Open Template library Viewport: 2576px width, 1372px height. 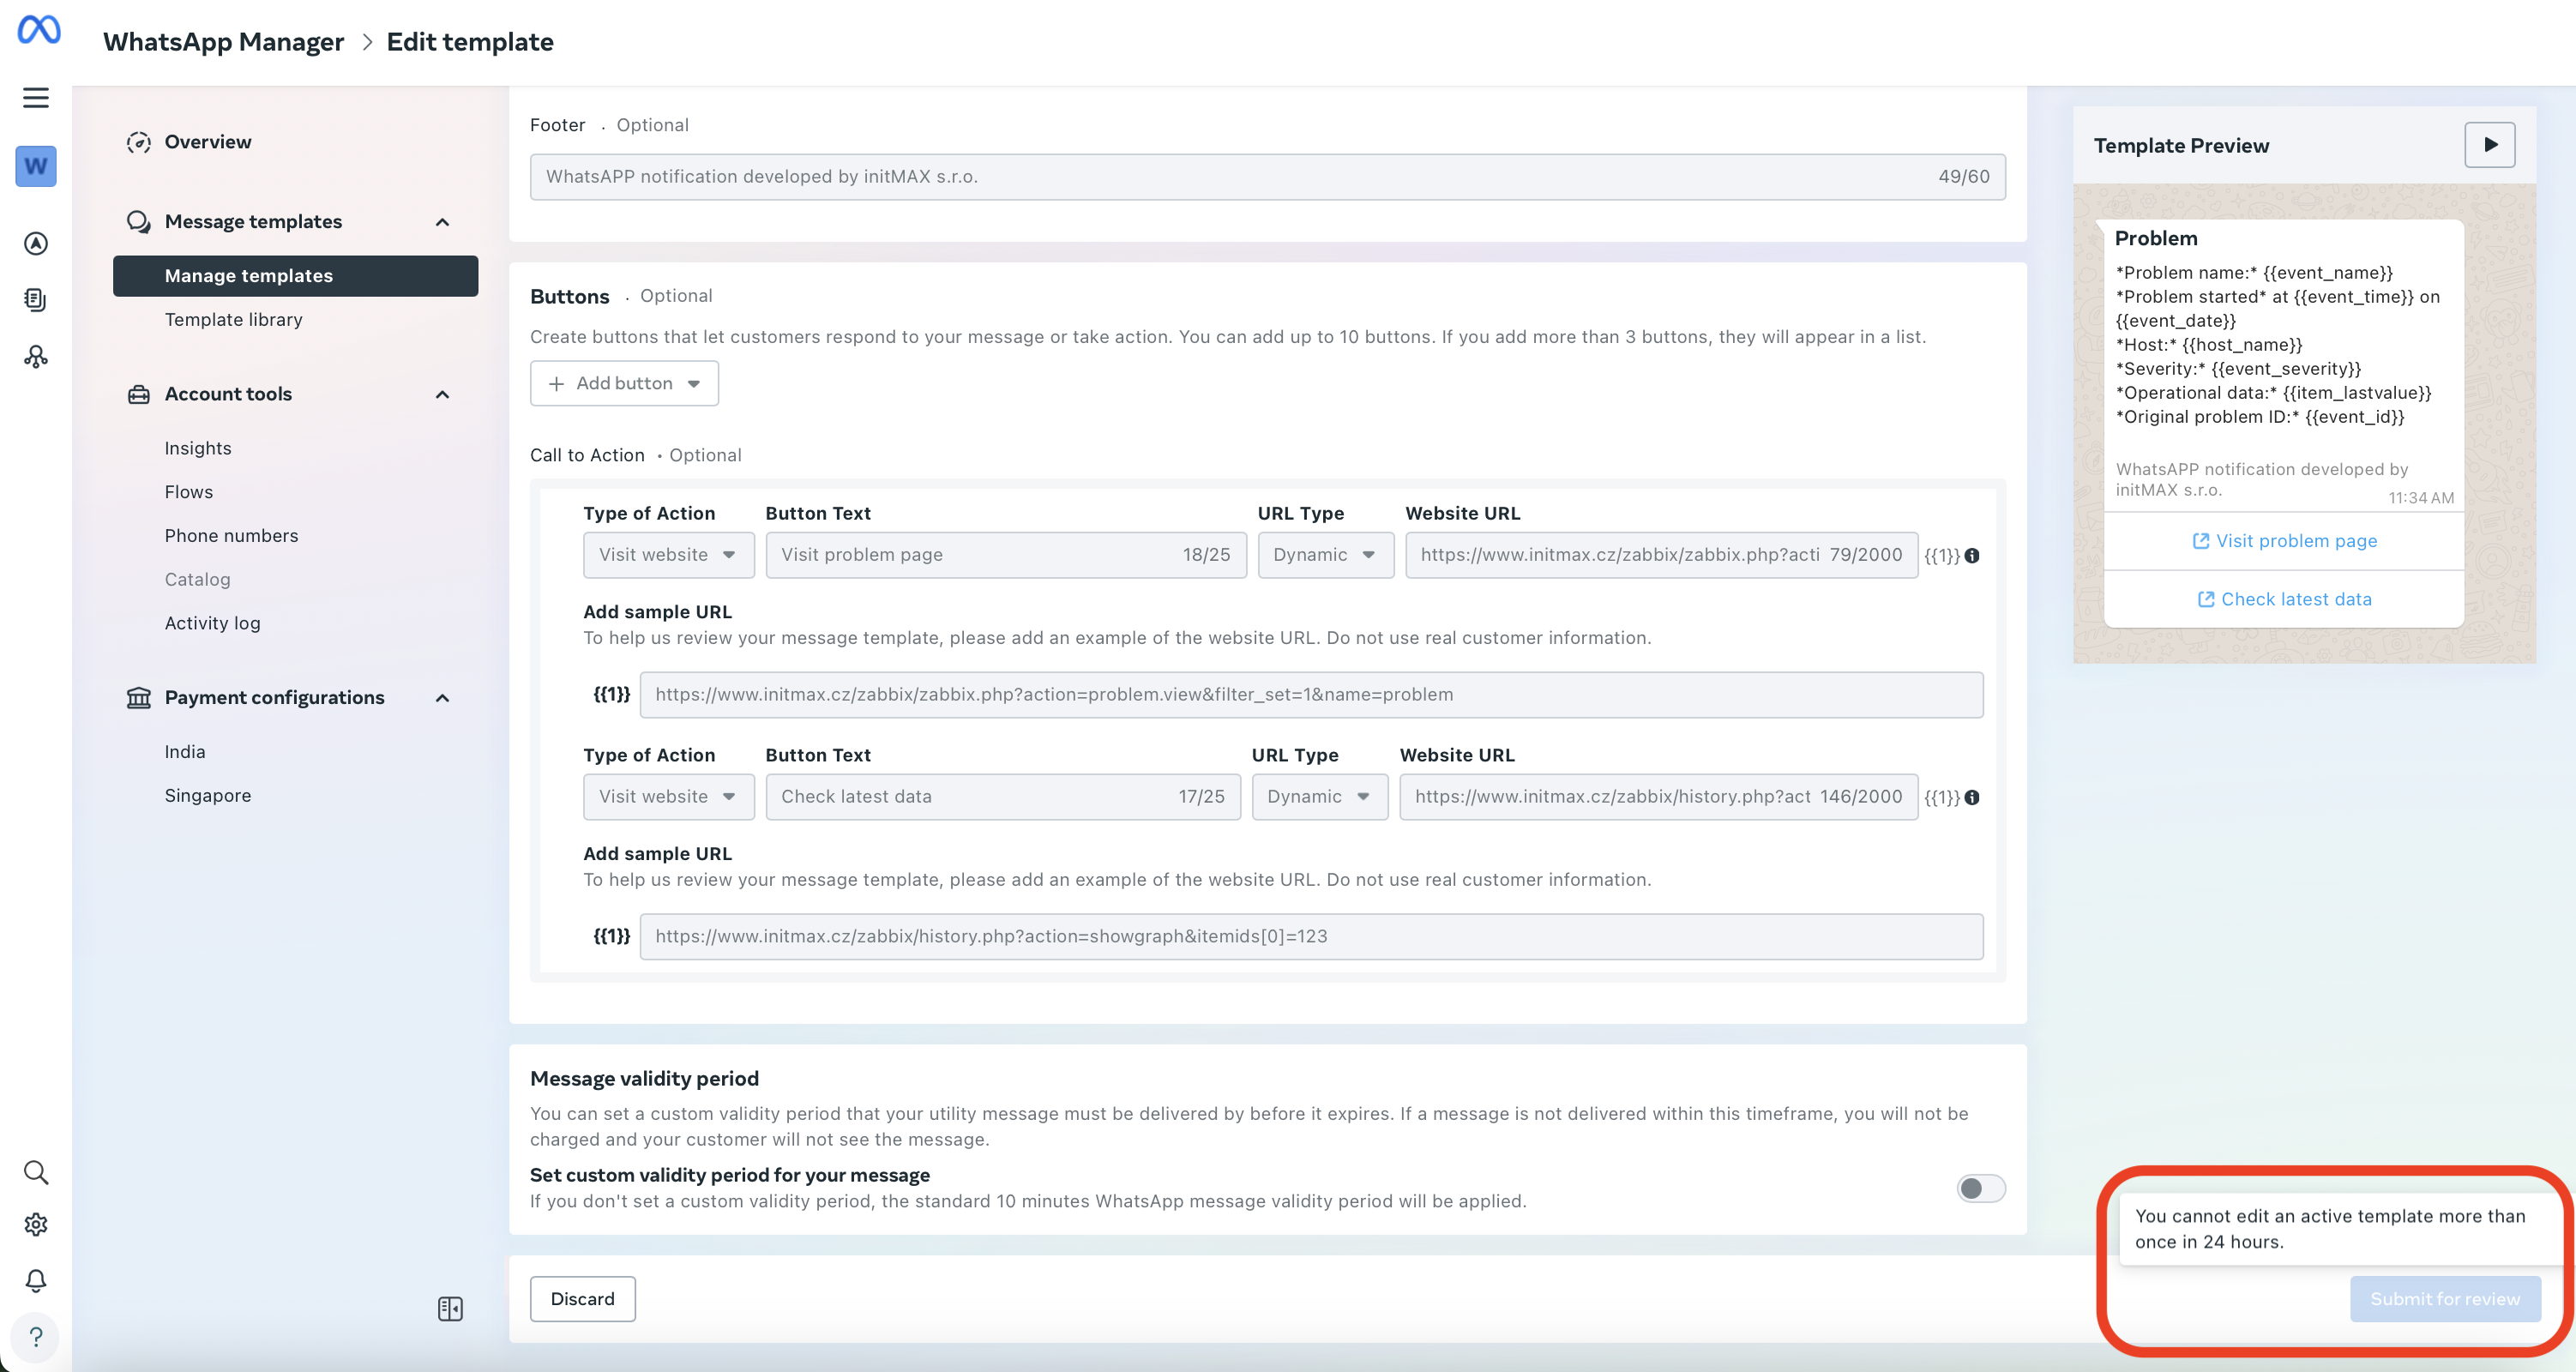tap(233, 319)
